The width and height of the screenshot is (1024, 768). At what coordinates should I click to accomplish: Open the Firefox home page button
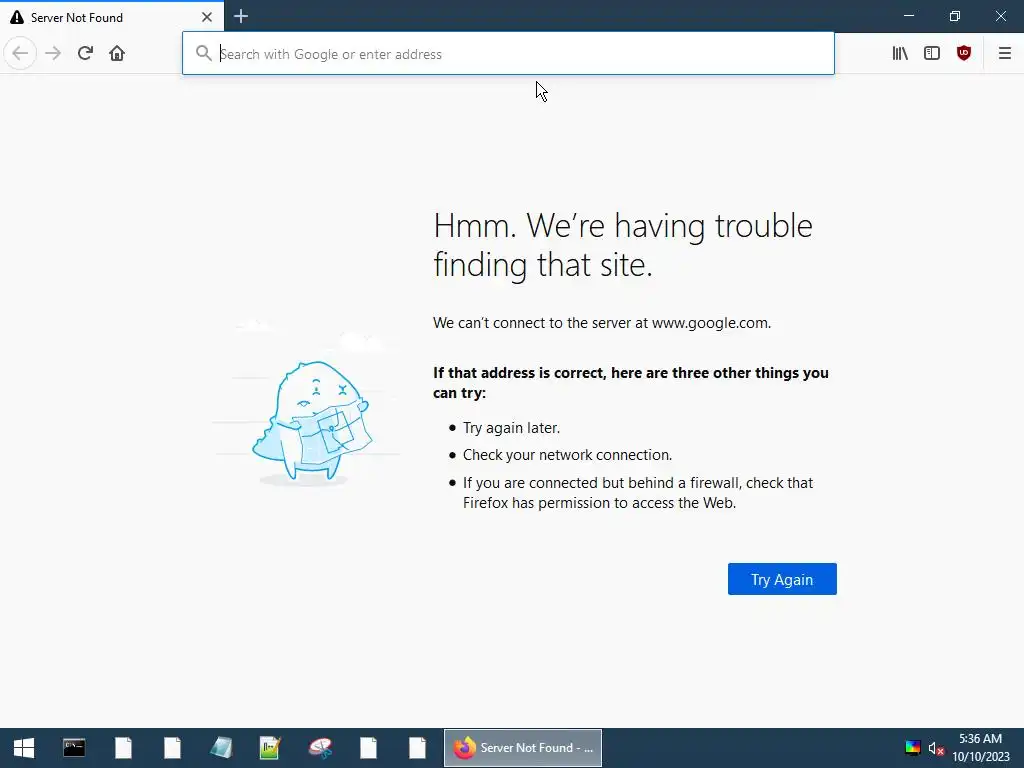117,53
